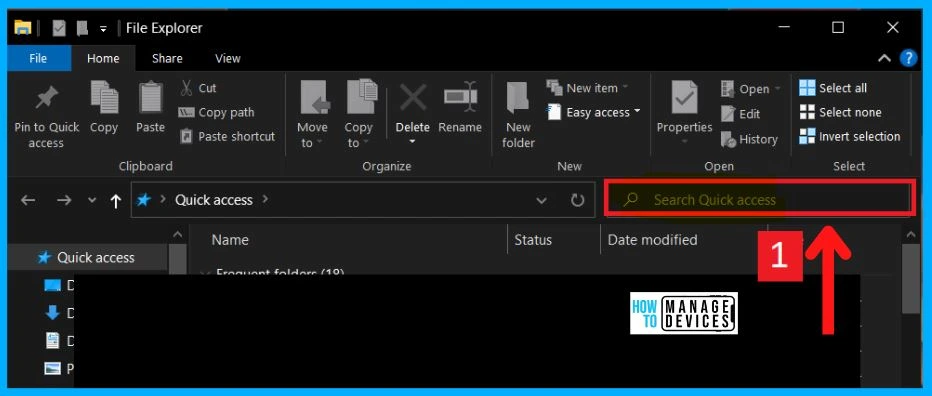The height and width of the screenshot is (396, 932).
Task: Expand address bar previous locations dropdown
Action: [x=541, y=200]
